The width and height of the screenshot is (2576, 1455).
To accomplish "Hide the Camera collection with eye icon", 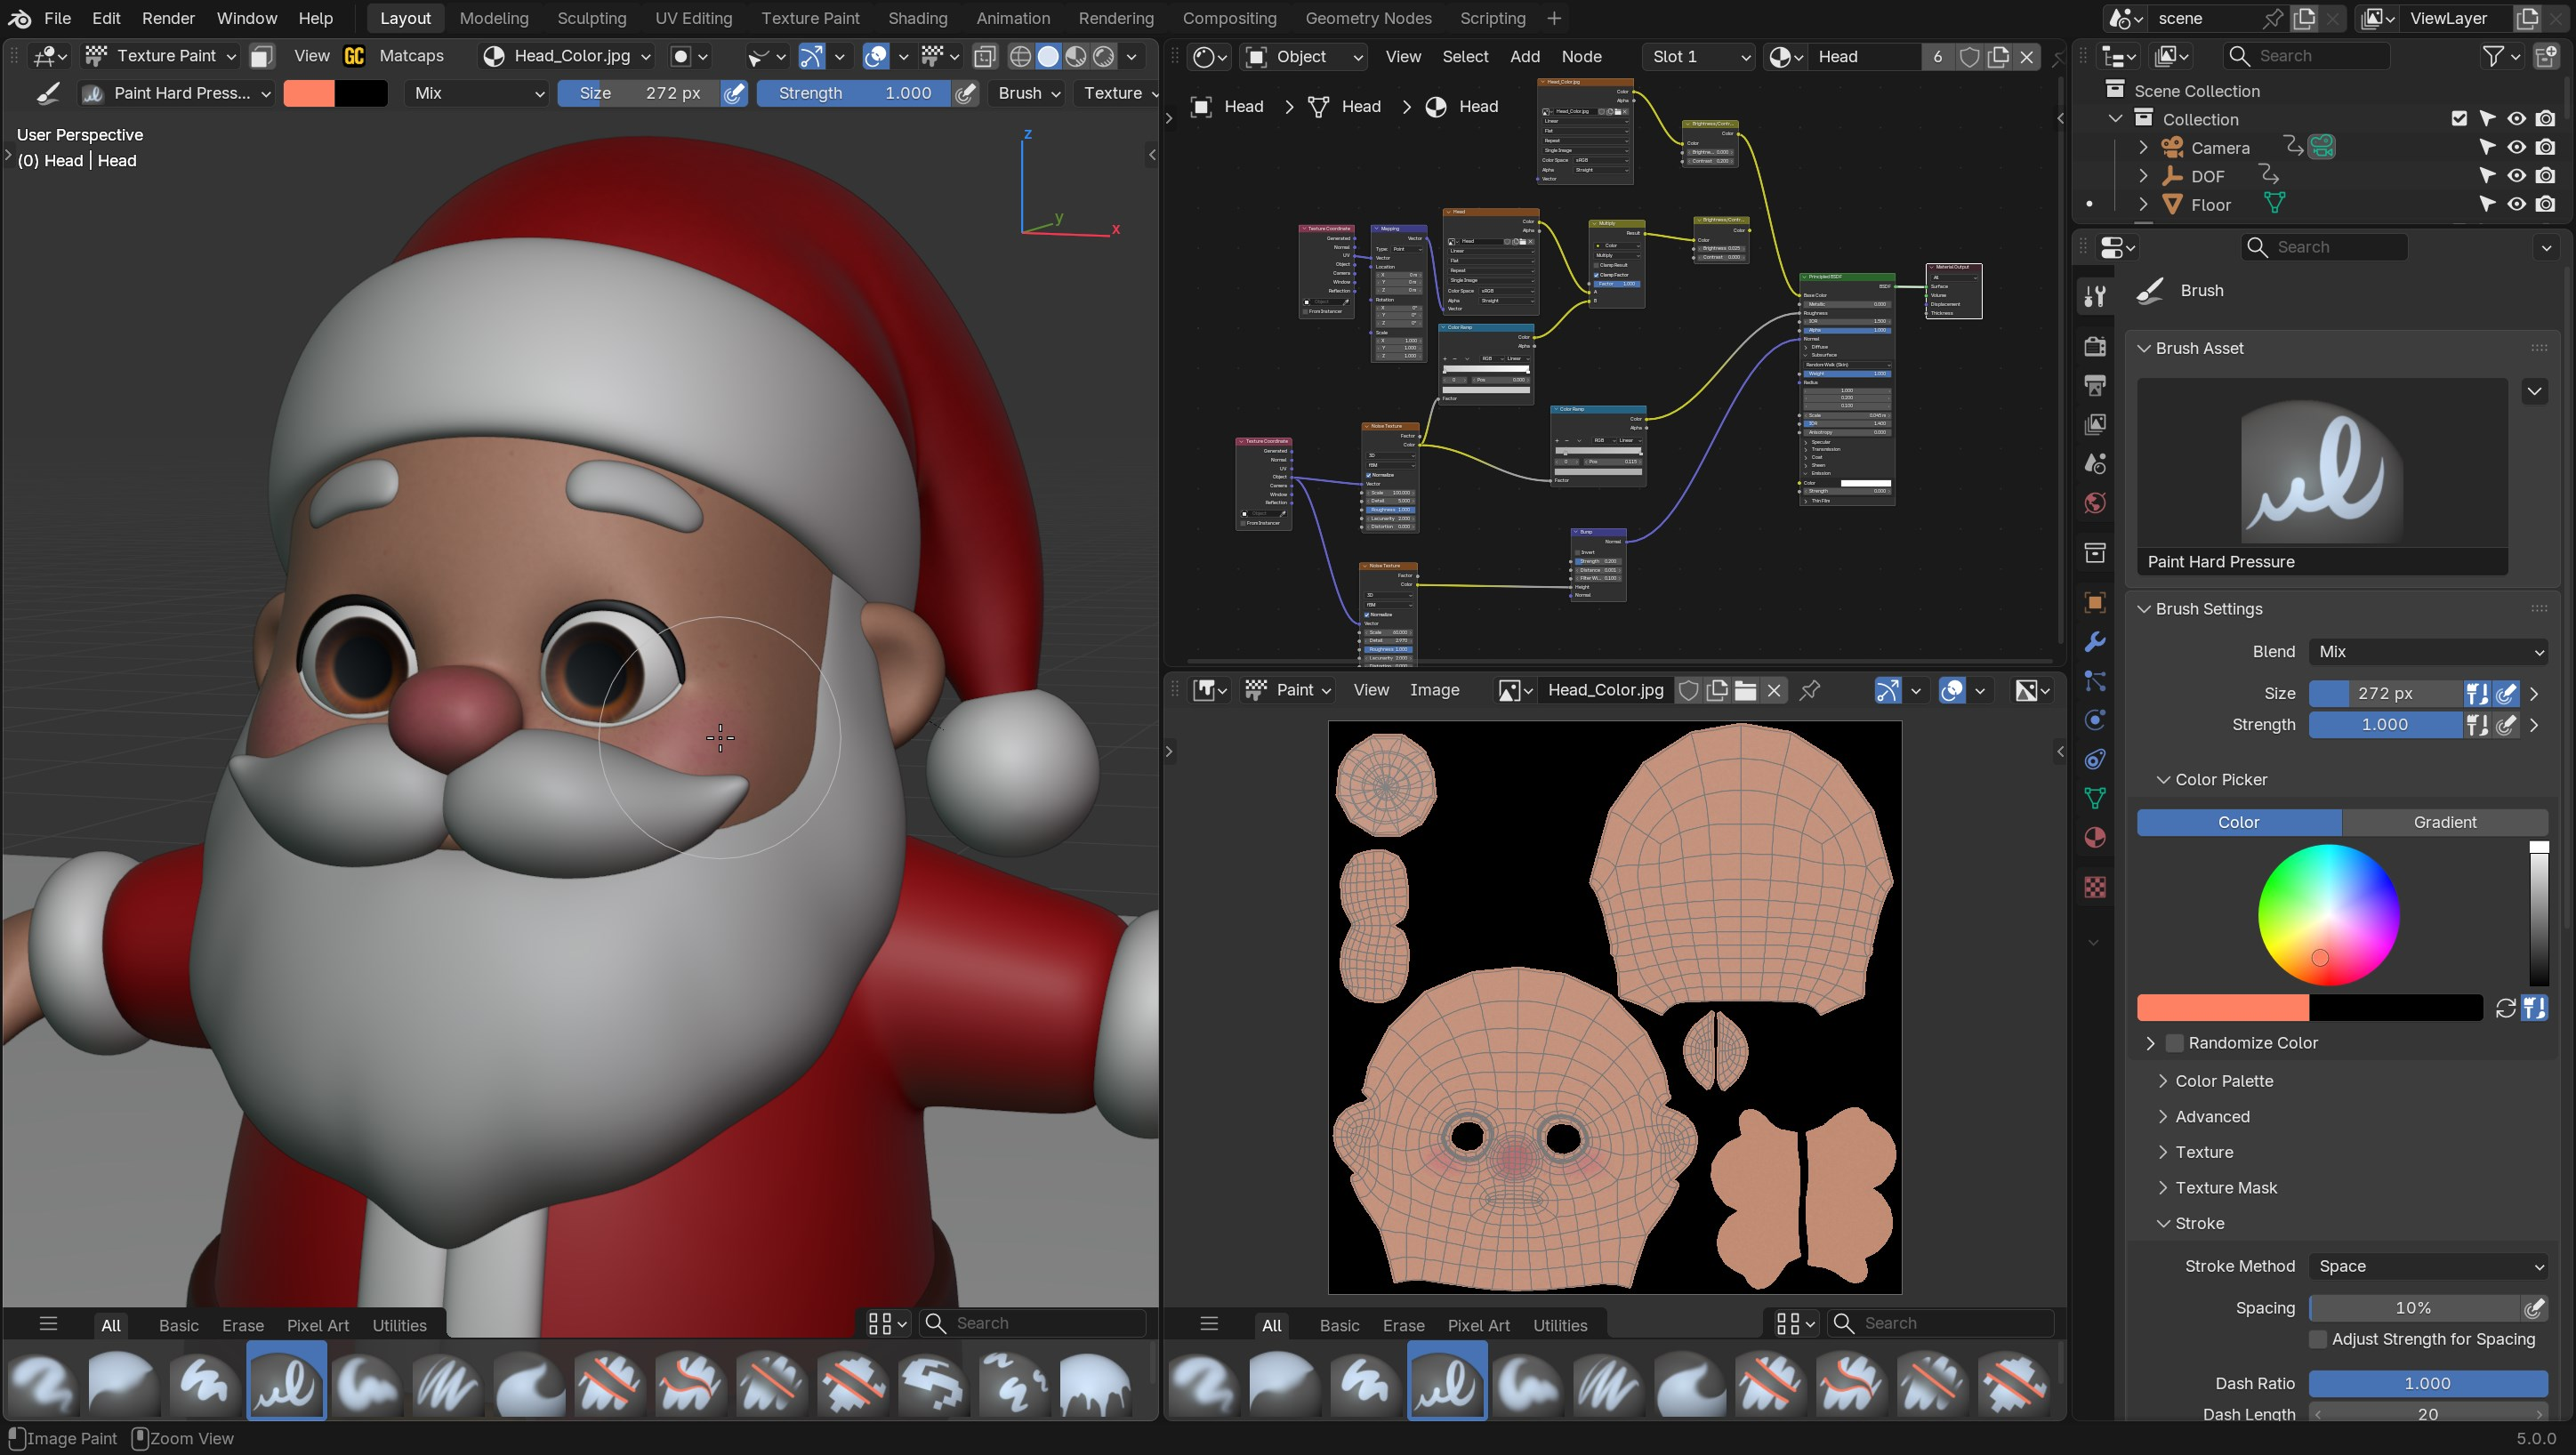I will click(x=2516, y=147).
